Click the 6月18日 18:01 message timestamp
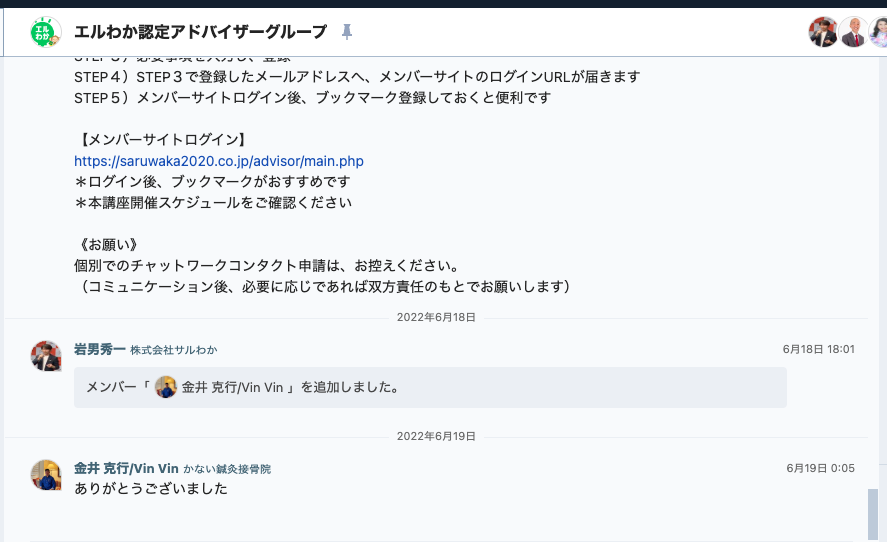The width and height of the screenshot is (887, 542). click(x=819, y=349)
